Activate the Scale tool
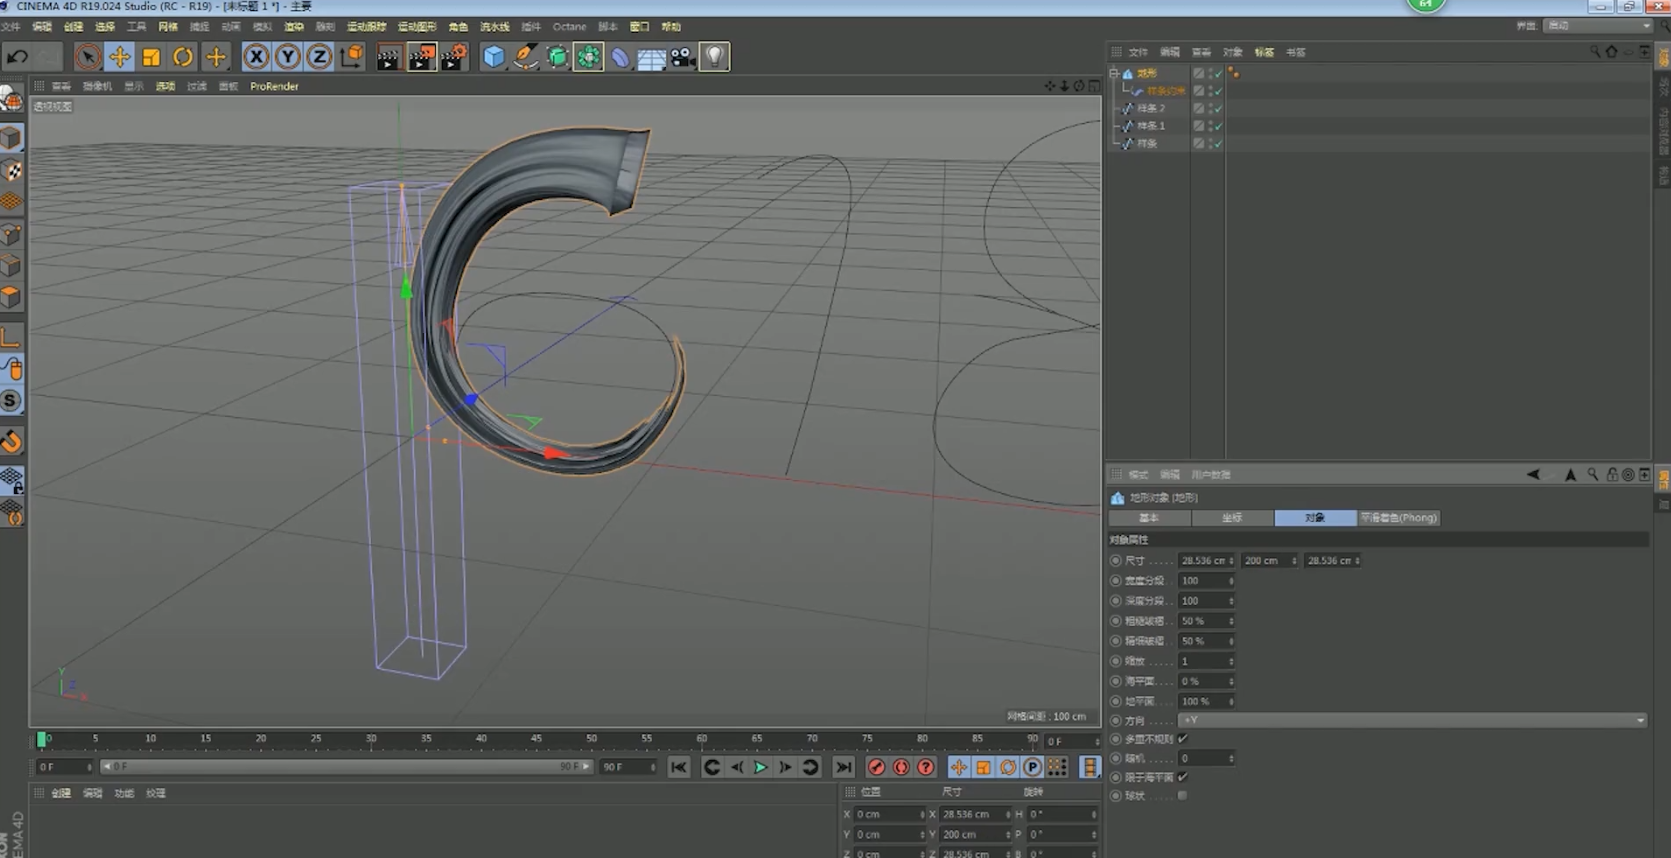This screenshot has width=1671, height=858. [151, 57]
